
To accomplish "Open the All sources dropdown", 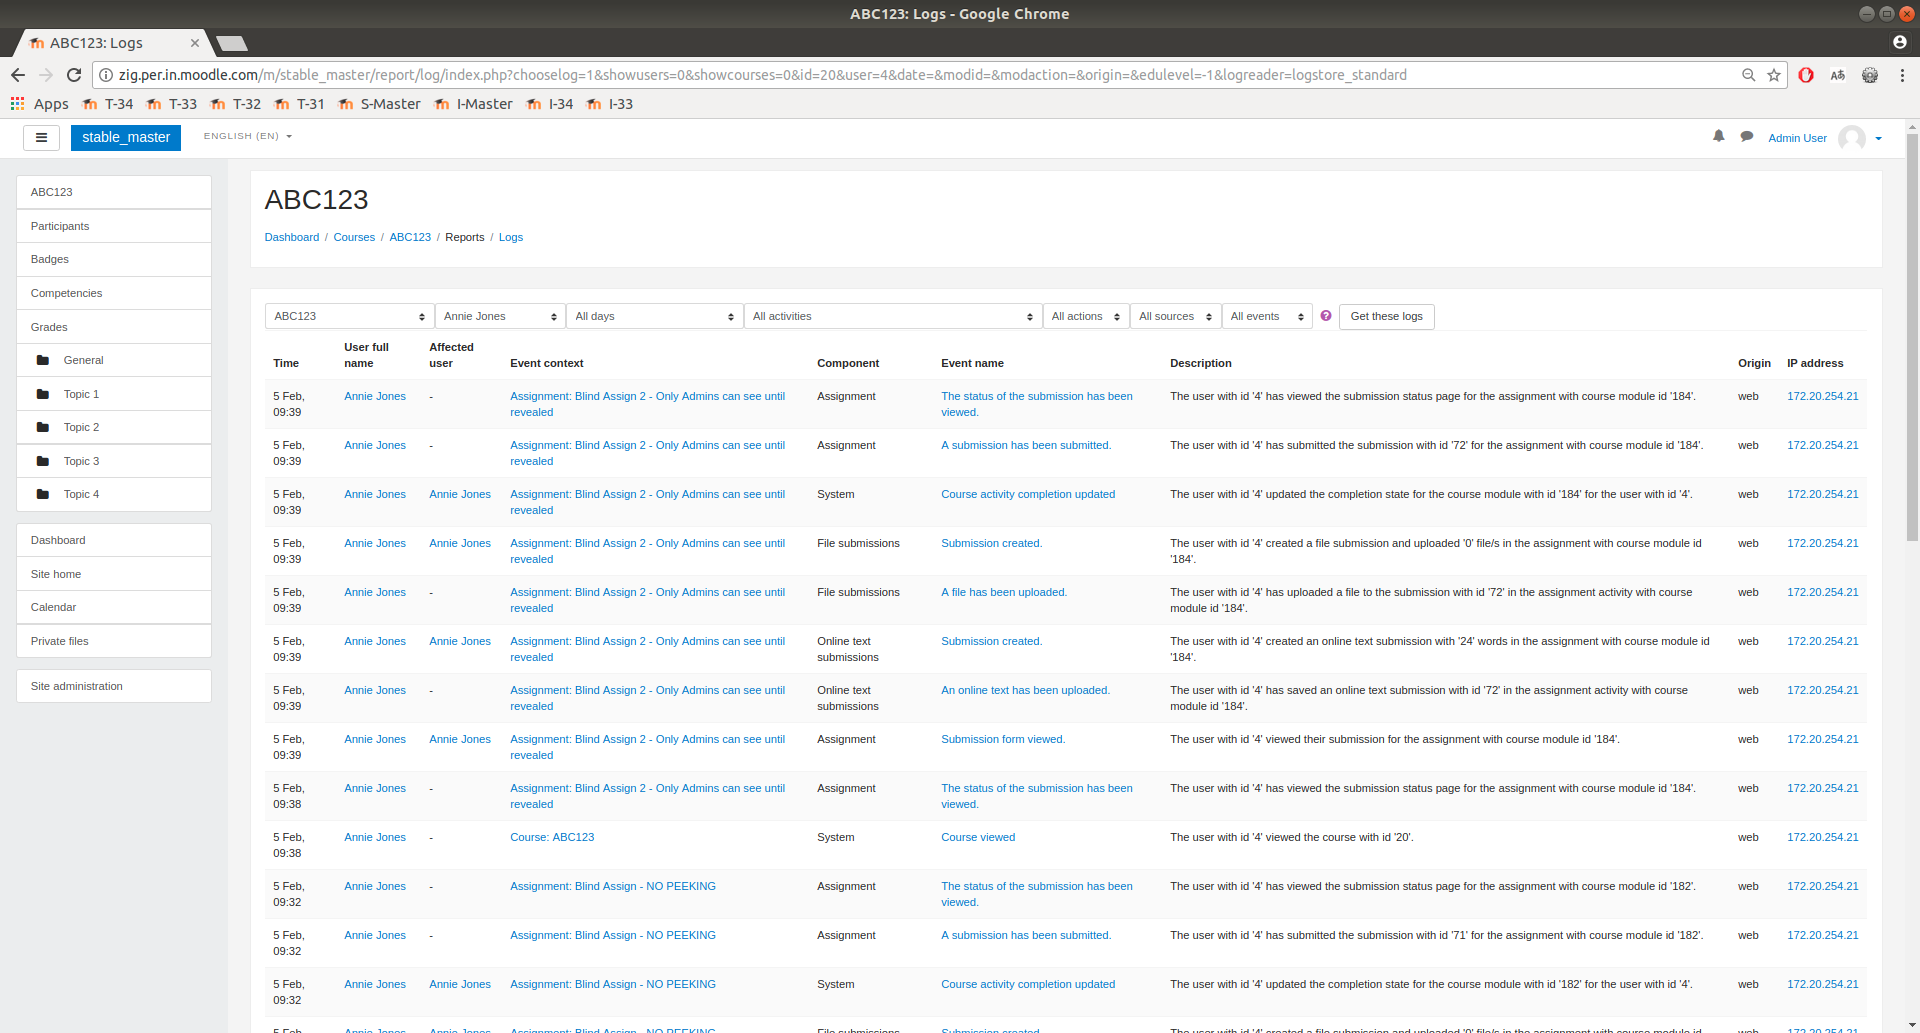I will pos(1176,316).
